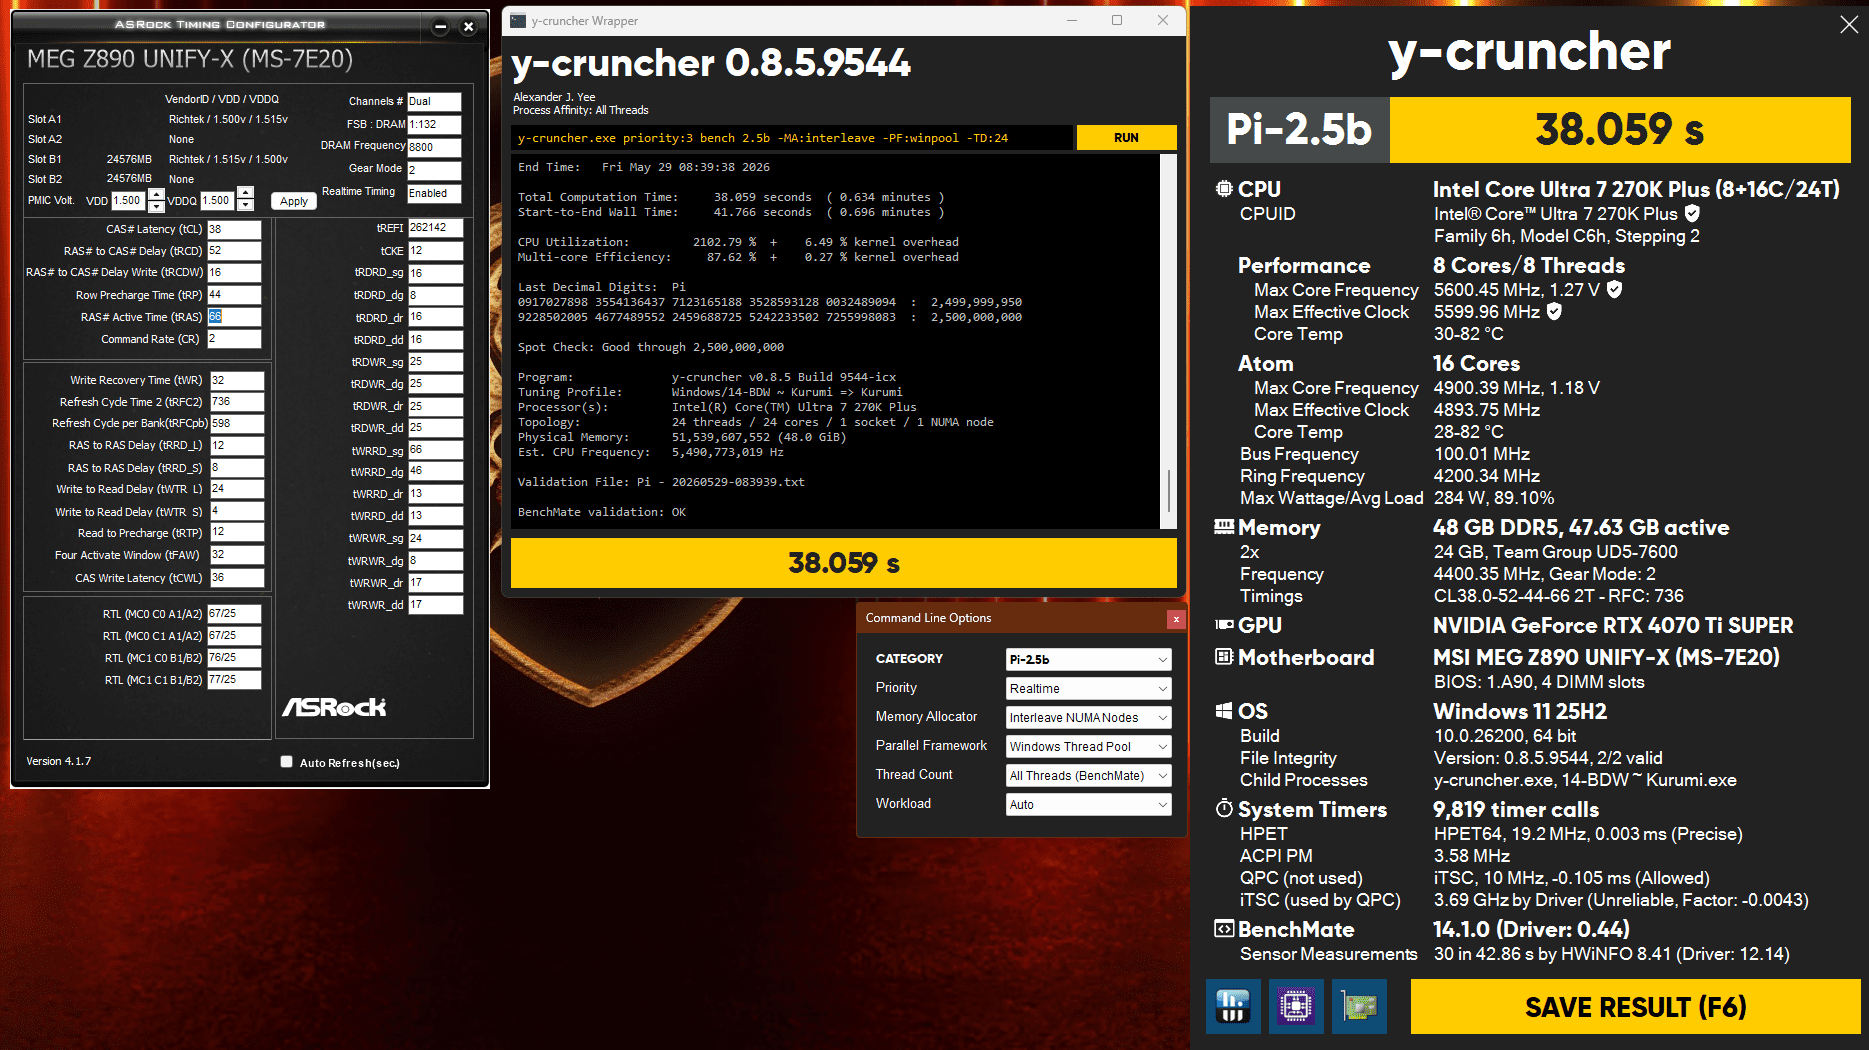
Task: Open the Priority dropdown set to Realtime
Action: [1088, 688]
